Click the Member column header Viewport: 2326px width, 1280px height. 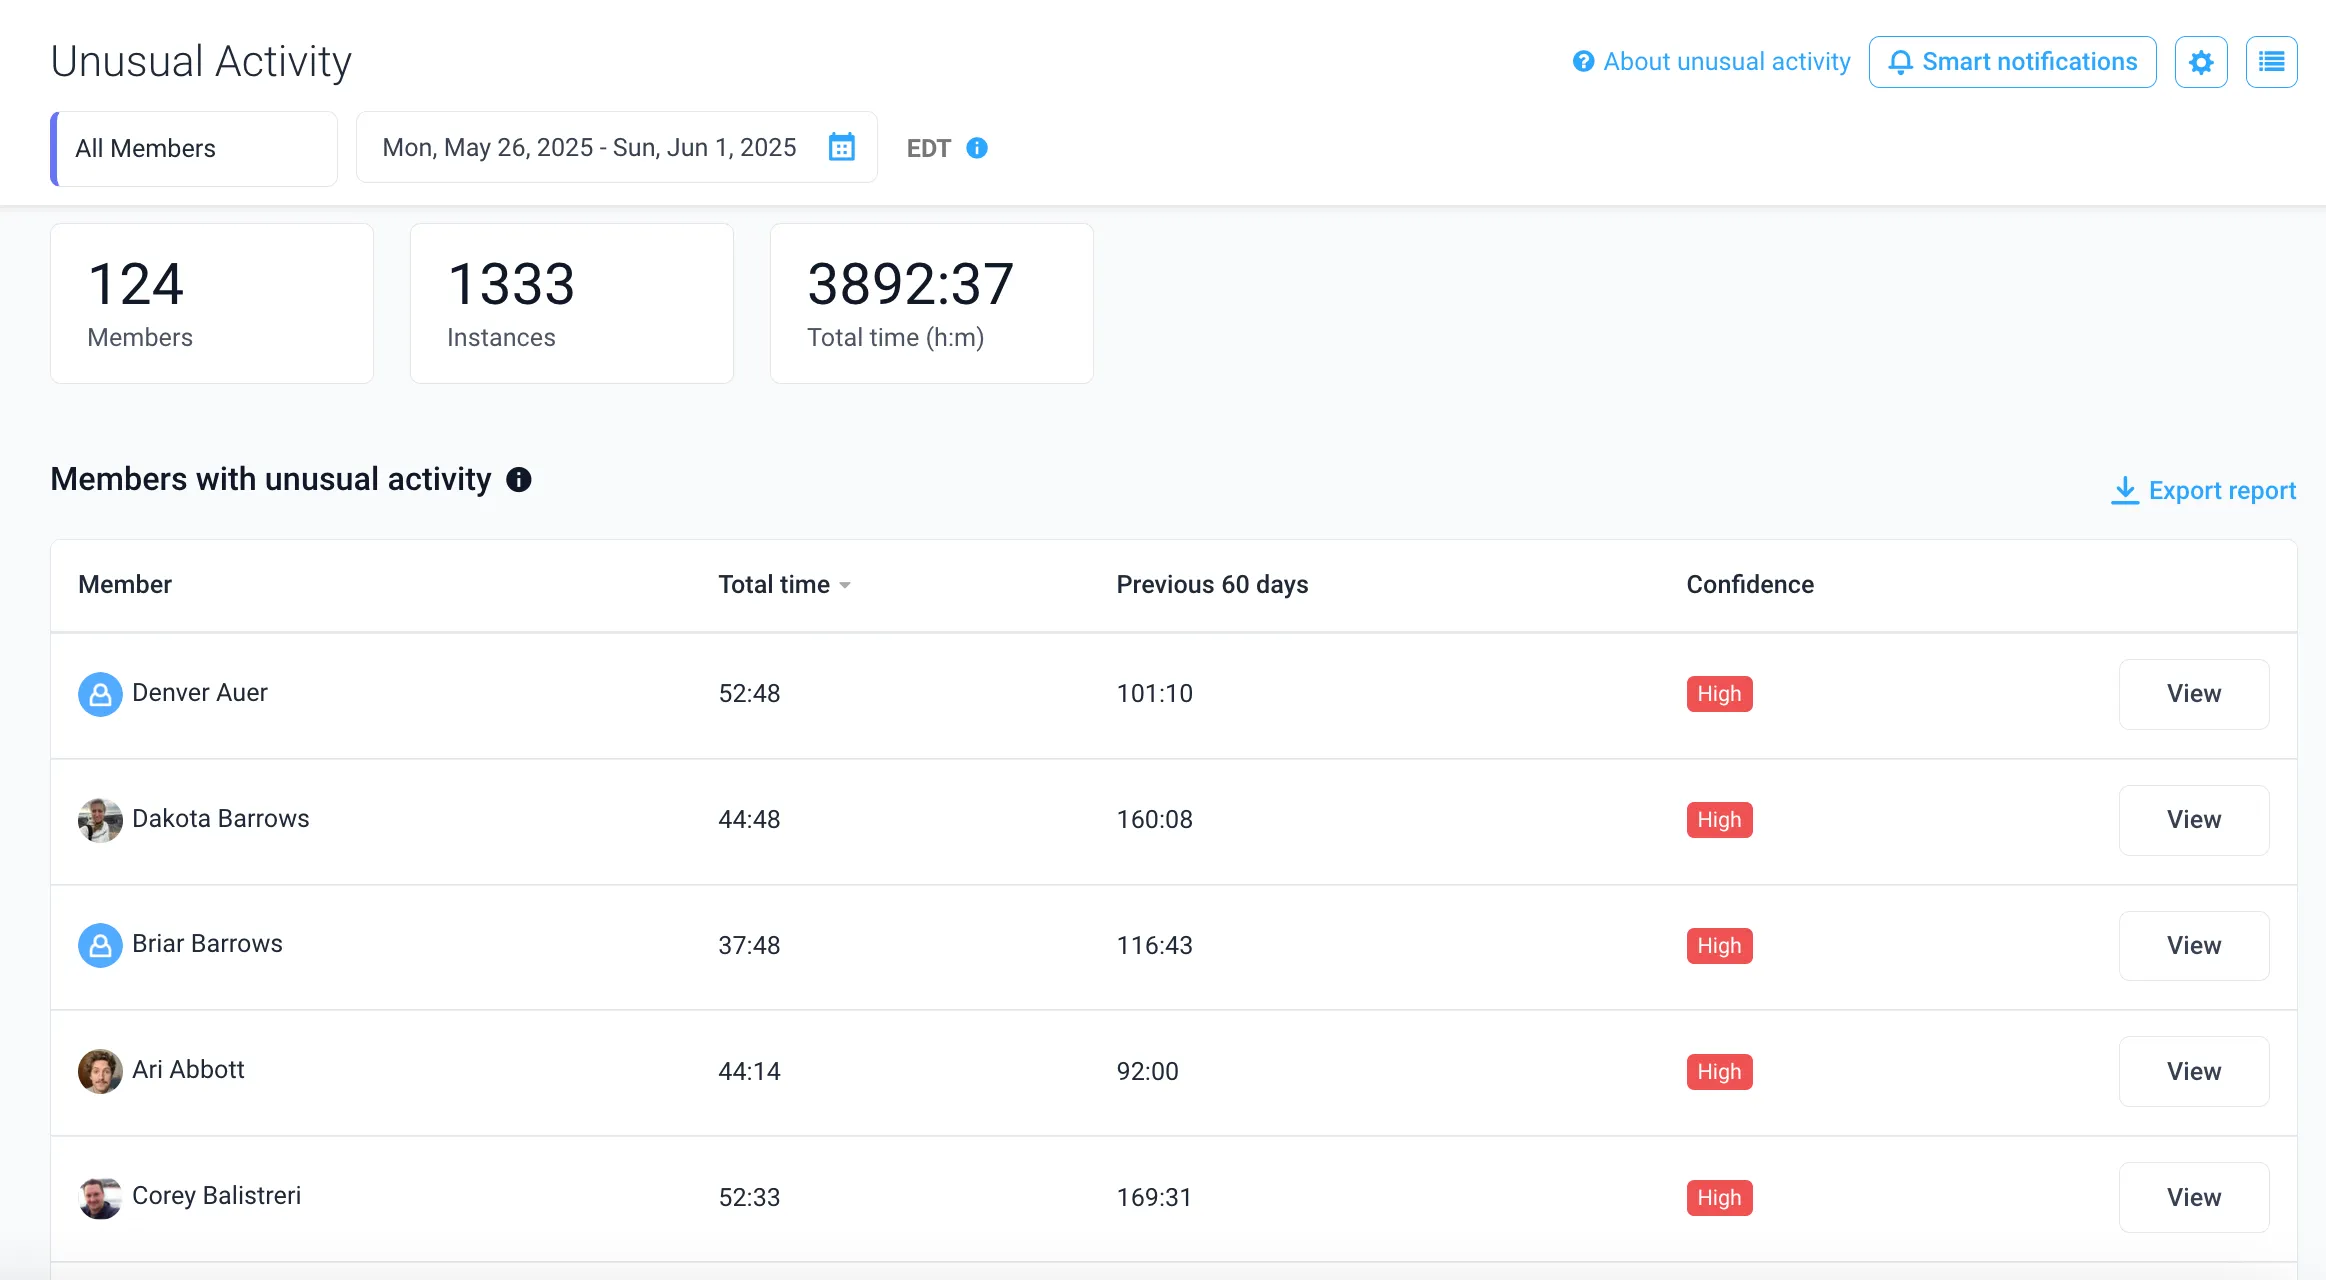125,584
